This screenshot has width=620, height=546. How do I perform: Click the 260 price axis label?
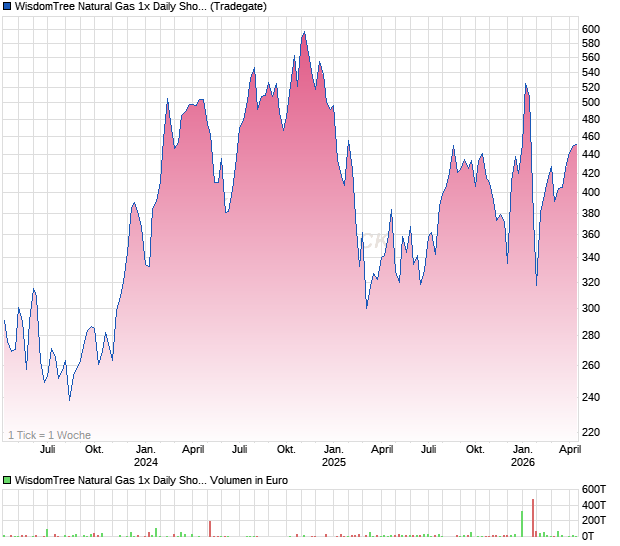(591, 365)
